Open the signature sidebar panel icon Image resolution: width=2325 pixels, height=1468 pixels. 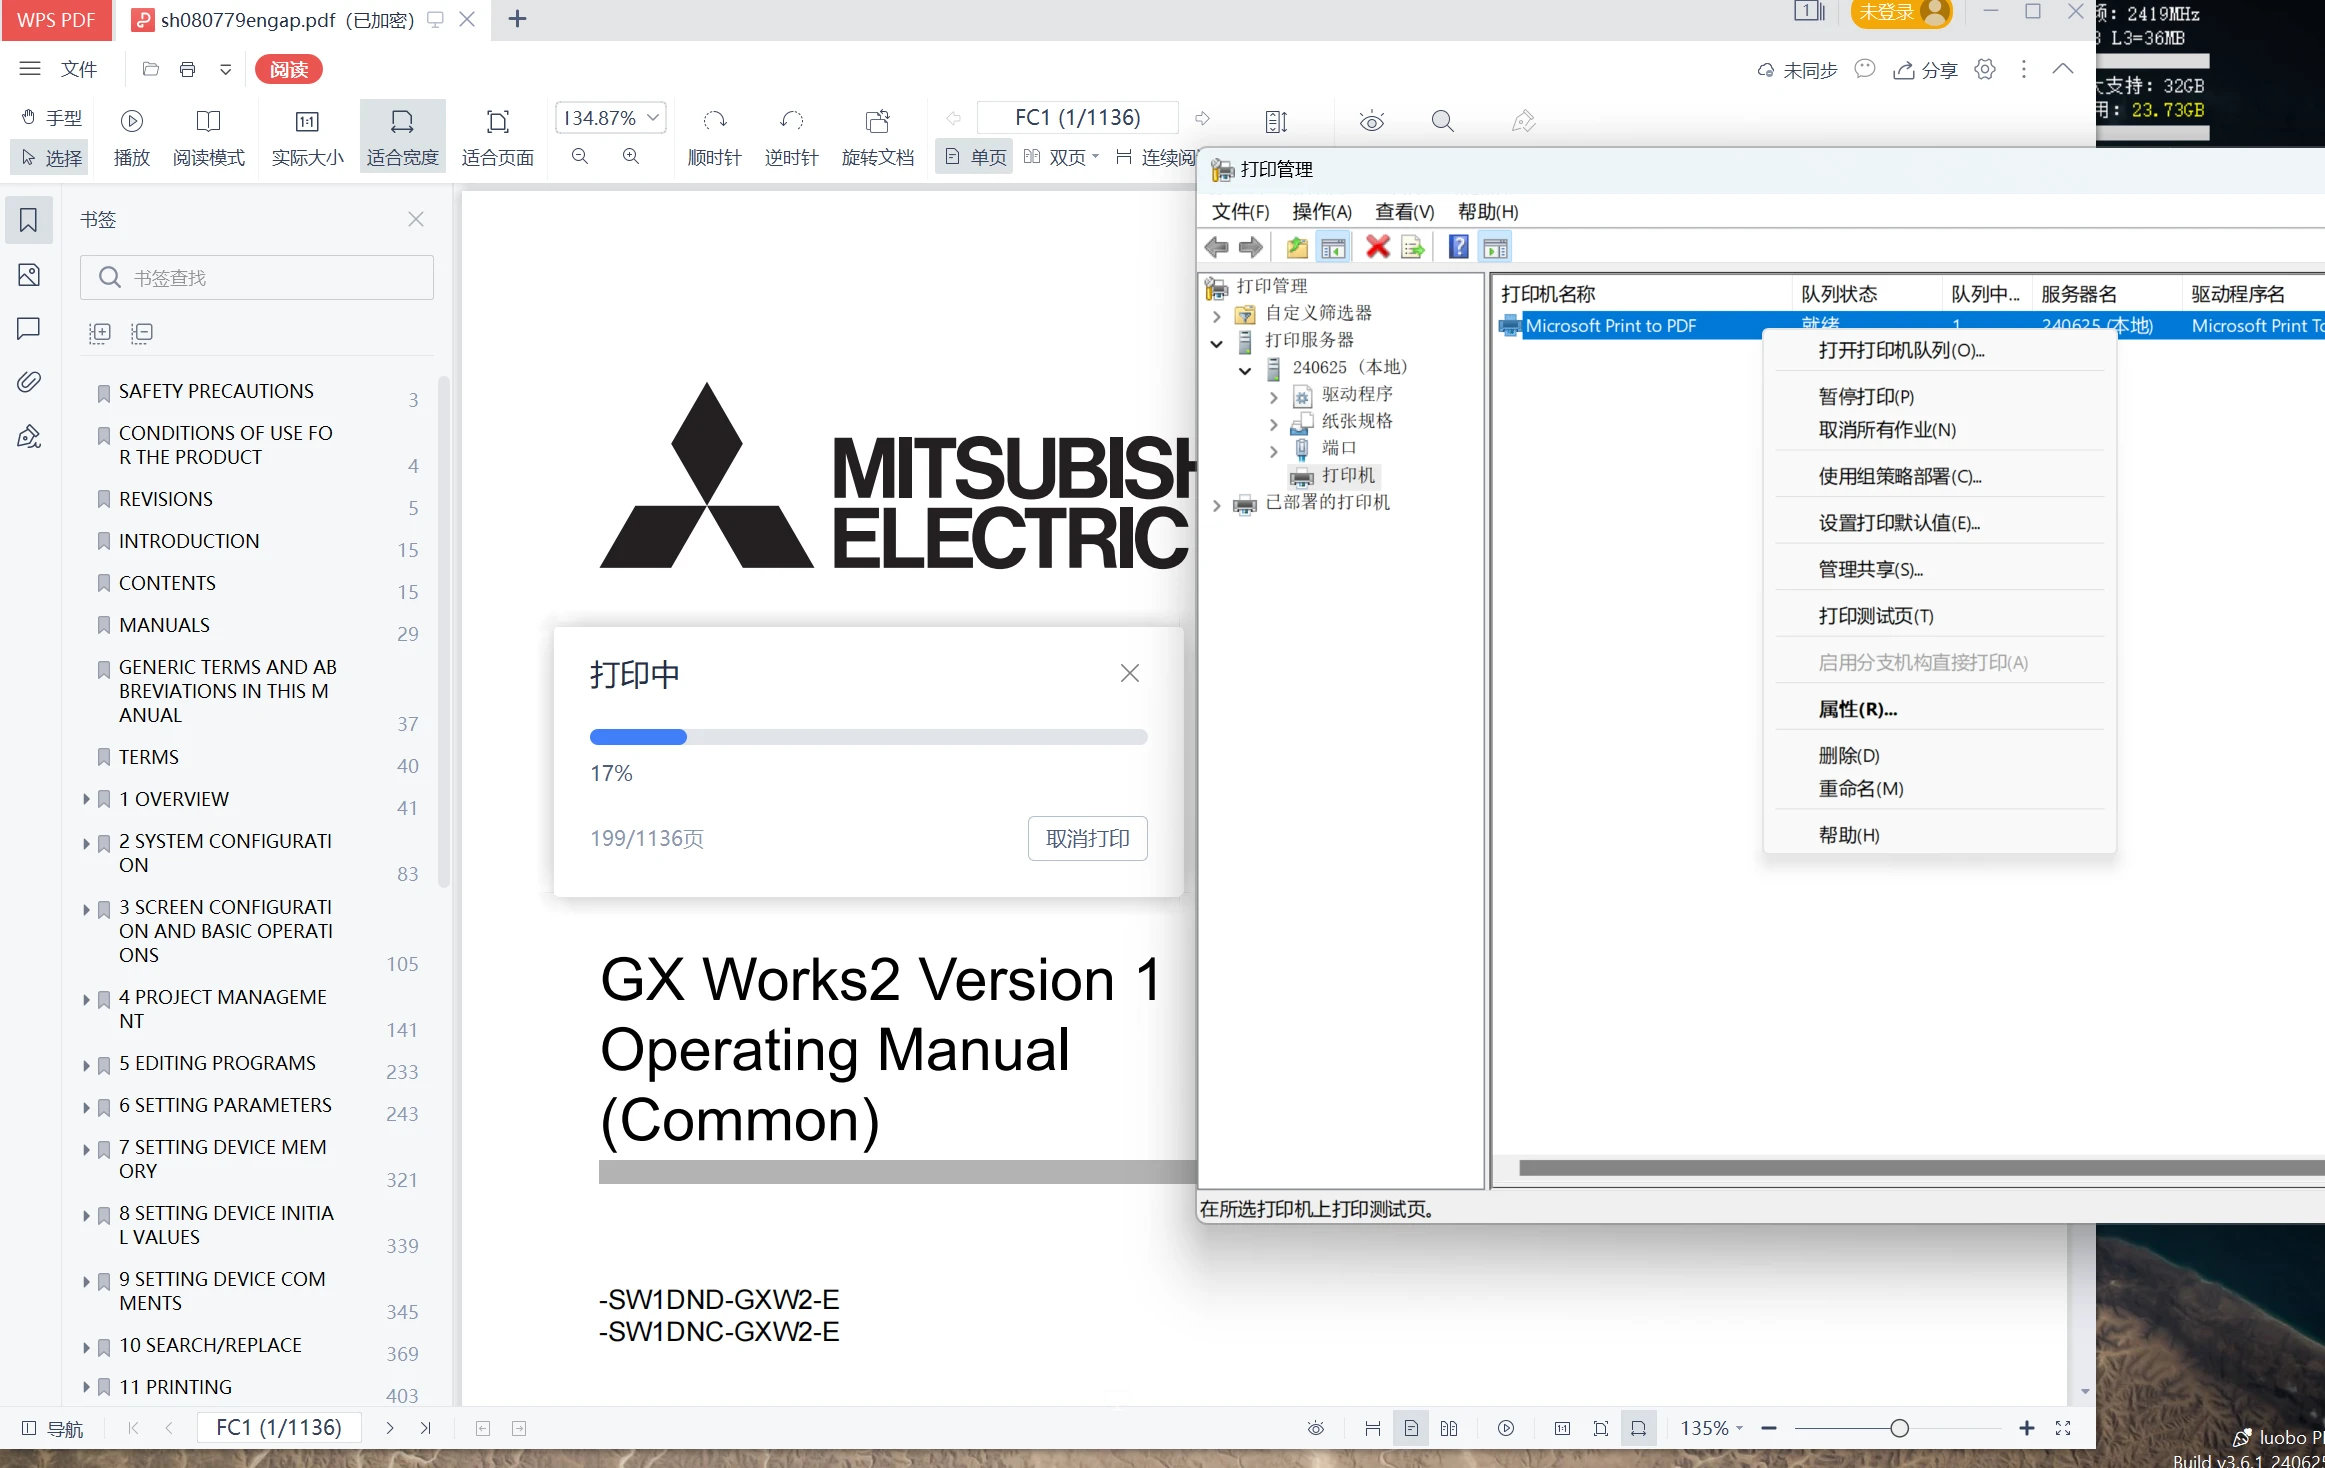(x=29, y=436)
